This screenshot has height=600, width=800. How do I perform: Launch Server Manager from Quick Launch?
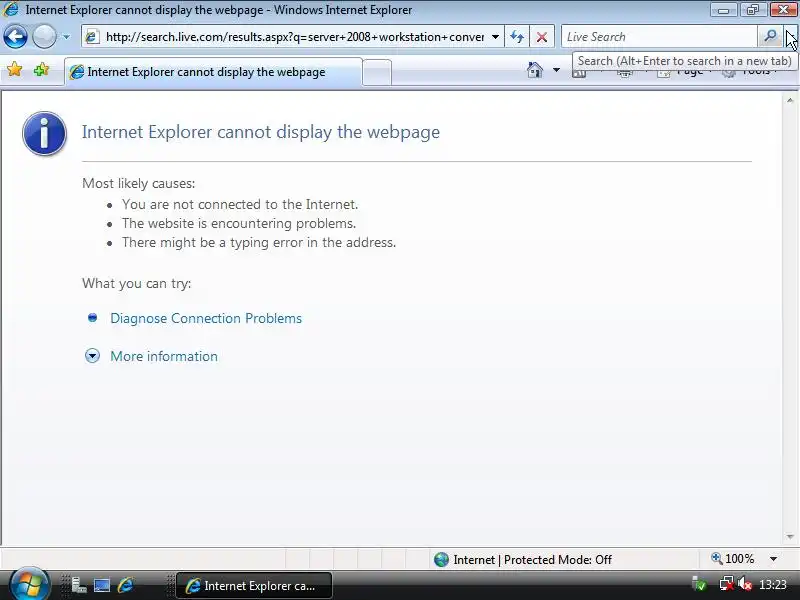click(x=79, y=585)
